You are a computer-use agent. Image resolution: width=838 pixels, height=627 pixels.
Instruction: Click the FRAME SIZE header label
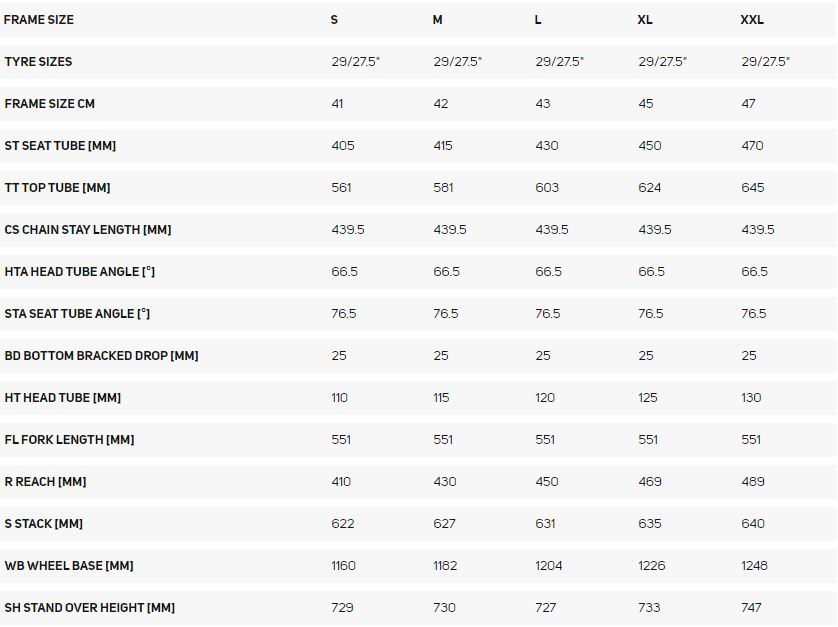38,20
